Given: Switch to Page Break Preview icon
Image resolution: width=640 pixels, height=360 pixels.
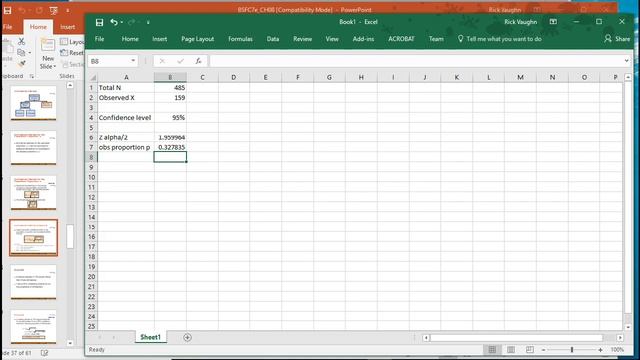Looking at the screenshot, I should point(529,349).
